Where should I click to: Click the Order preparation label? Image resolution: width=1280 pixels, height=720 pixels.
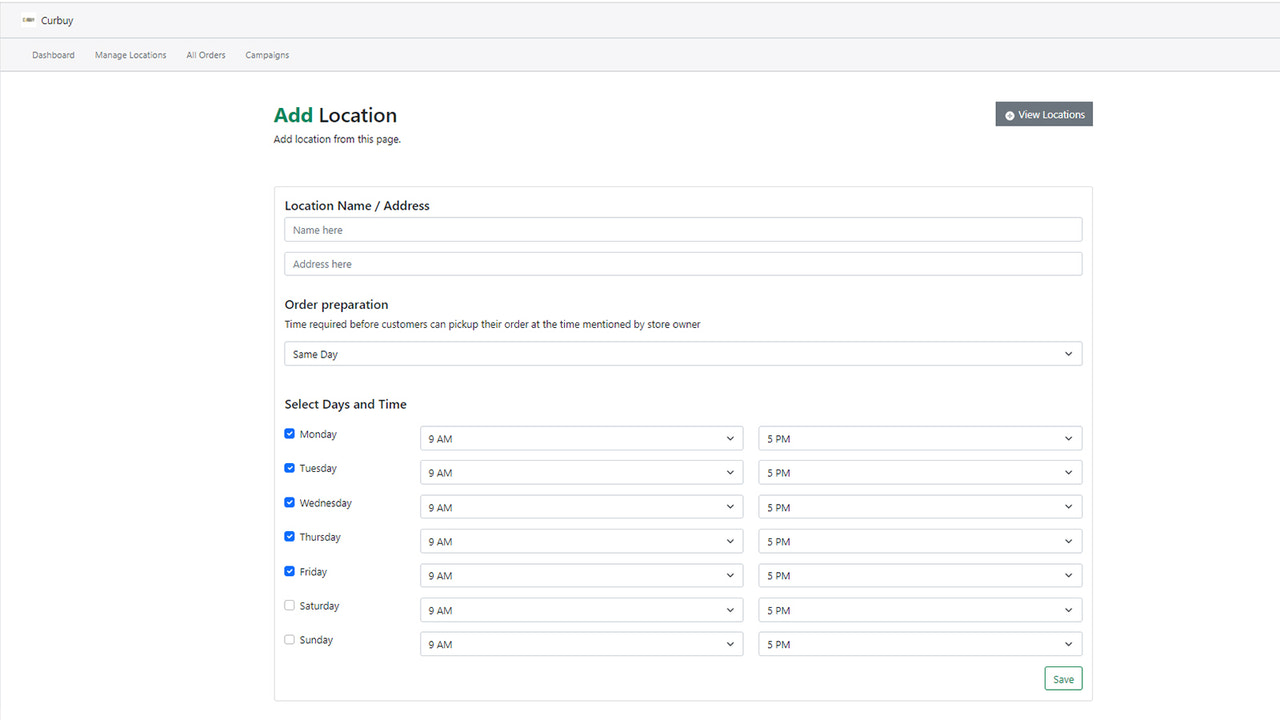[336, 305]
